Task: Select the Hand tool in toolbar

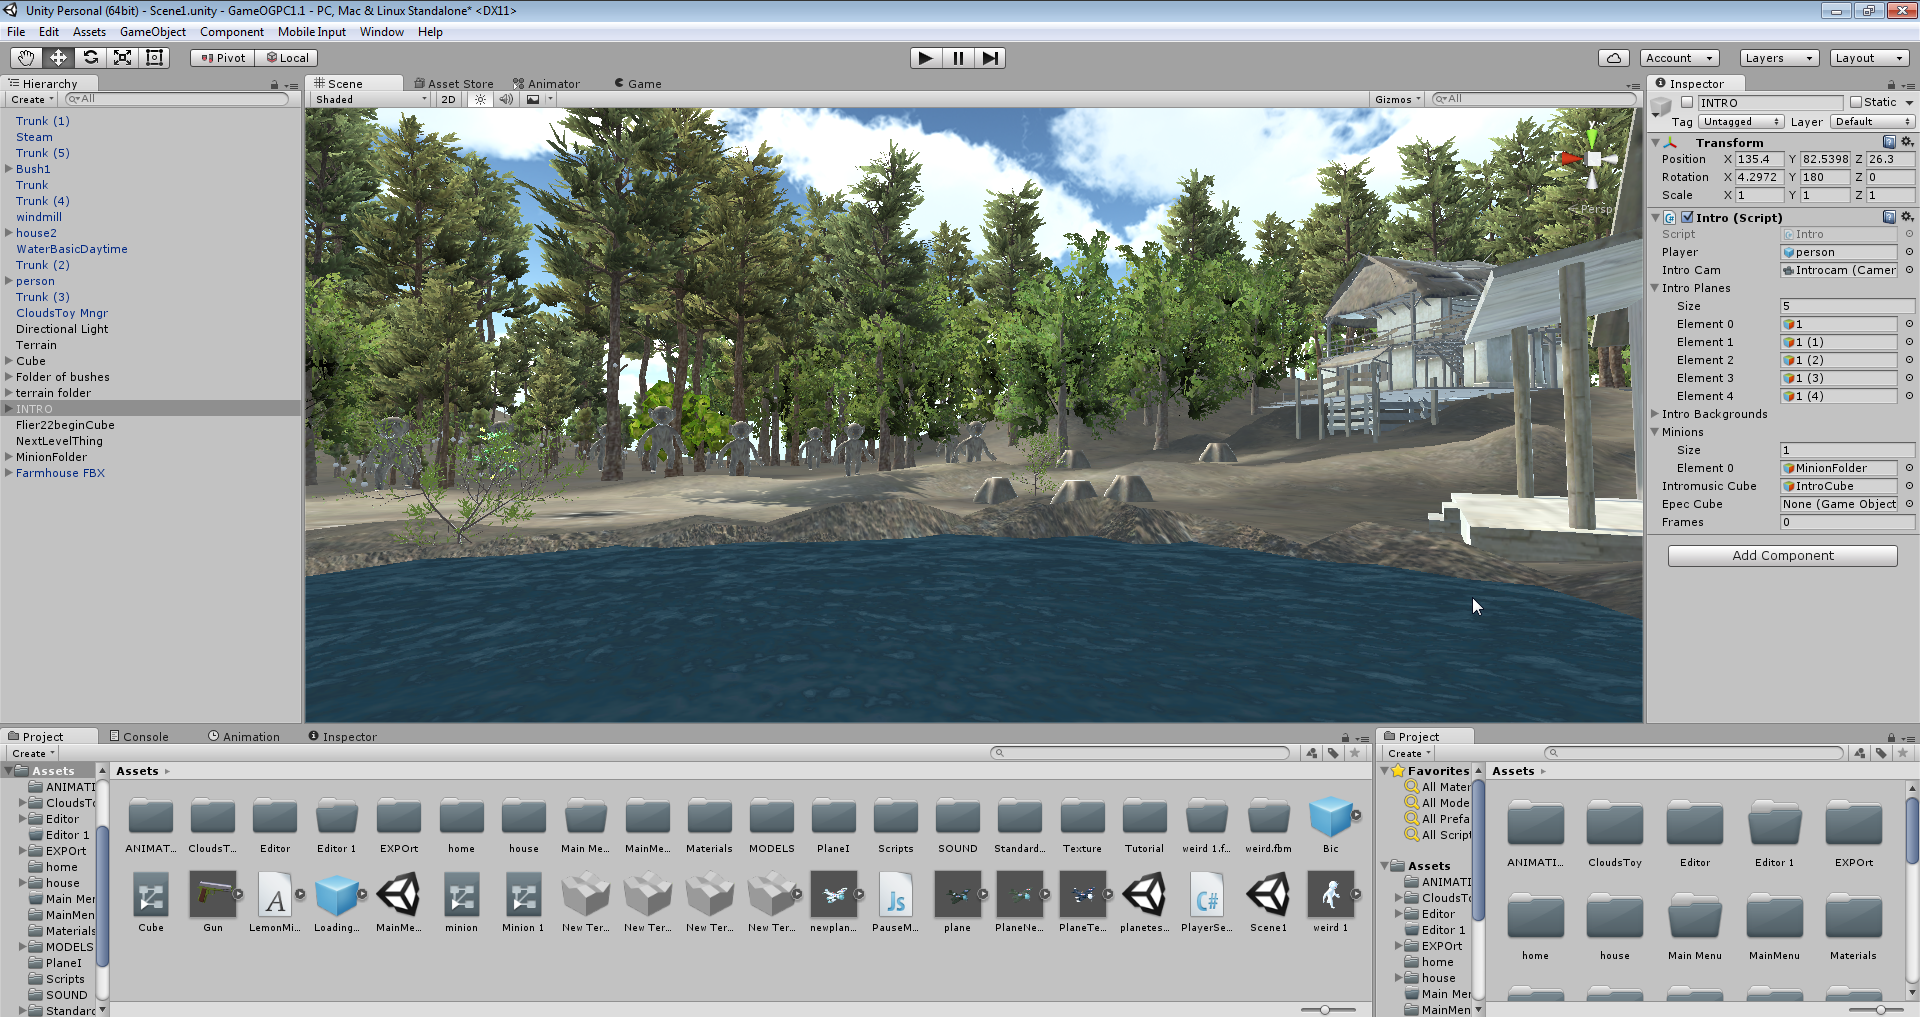Action: coord(26,58)
